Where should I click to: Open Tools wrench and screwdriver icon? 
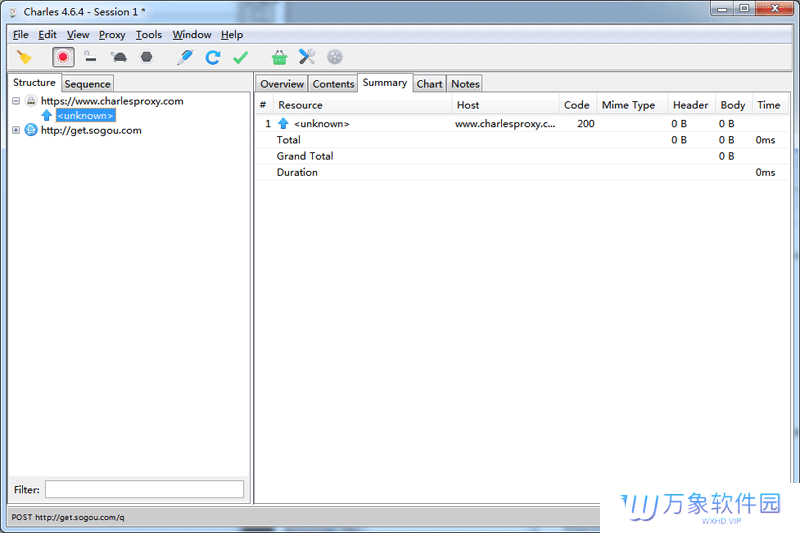(x=307, y=57)
